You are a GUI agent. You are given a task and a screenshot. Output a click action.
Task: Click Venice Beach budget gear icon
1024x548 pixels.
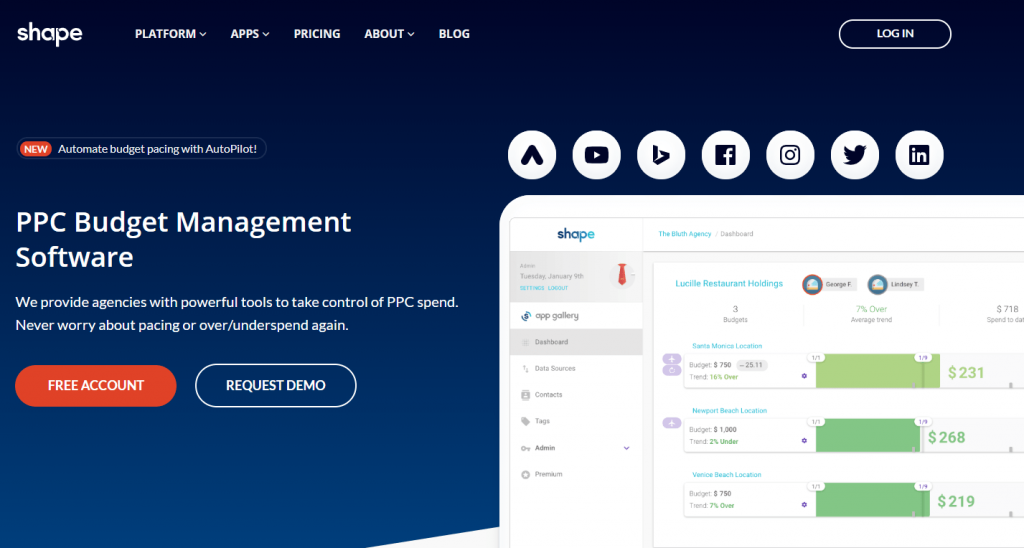(804, 505)
